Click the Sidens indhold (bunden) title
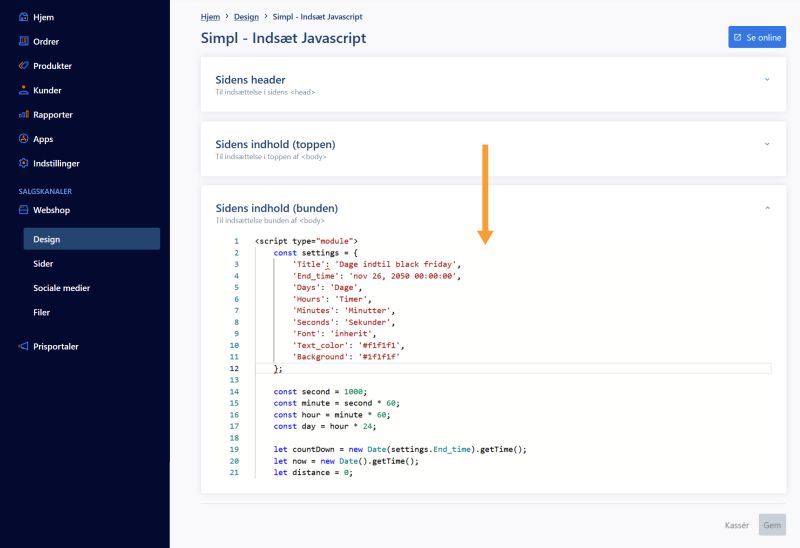Image resolution: width=800 pixels, height=548 pixels. click(277, 208)
